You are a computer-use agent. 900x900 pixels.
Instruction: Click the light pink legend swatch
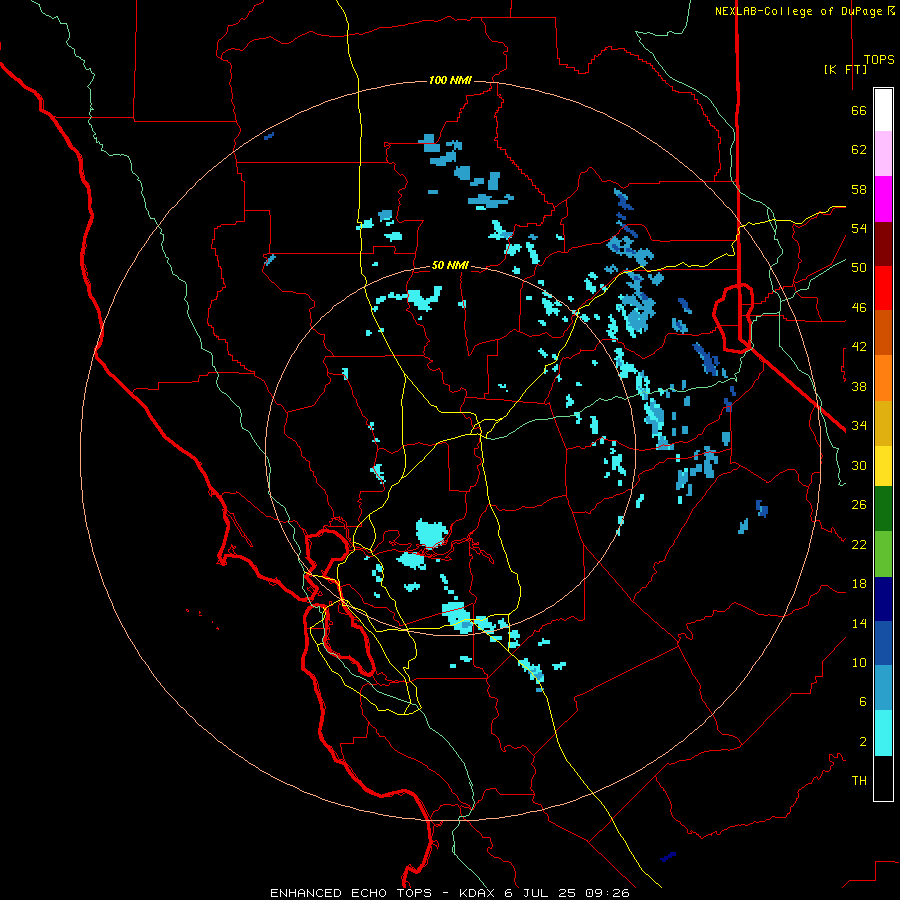pos(883,154)
